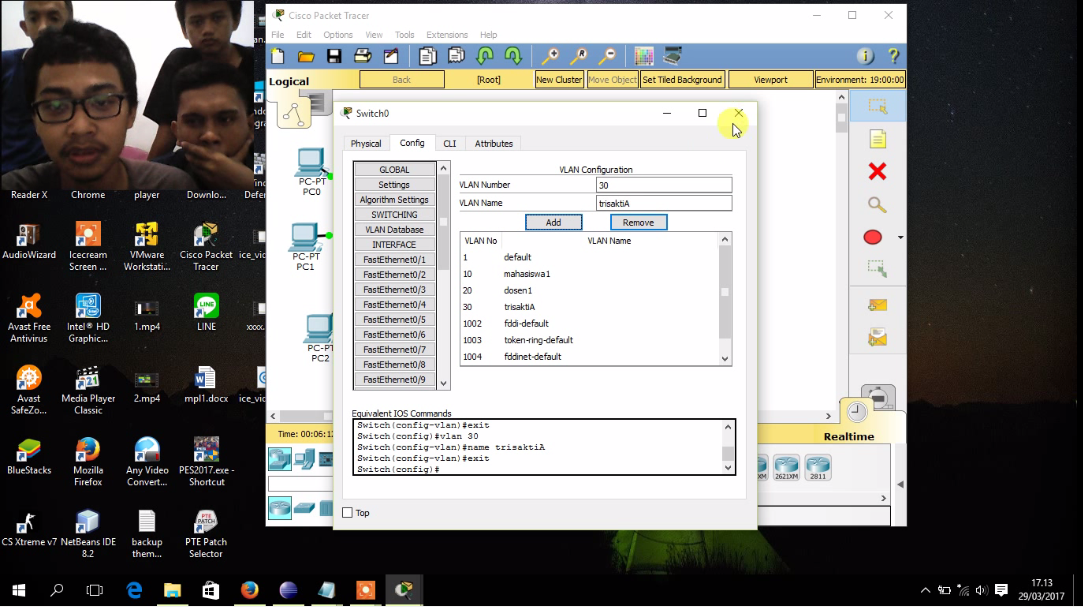Click the Undo green arrow icon
1083x607 pixels.
click(x=485, y=56)
